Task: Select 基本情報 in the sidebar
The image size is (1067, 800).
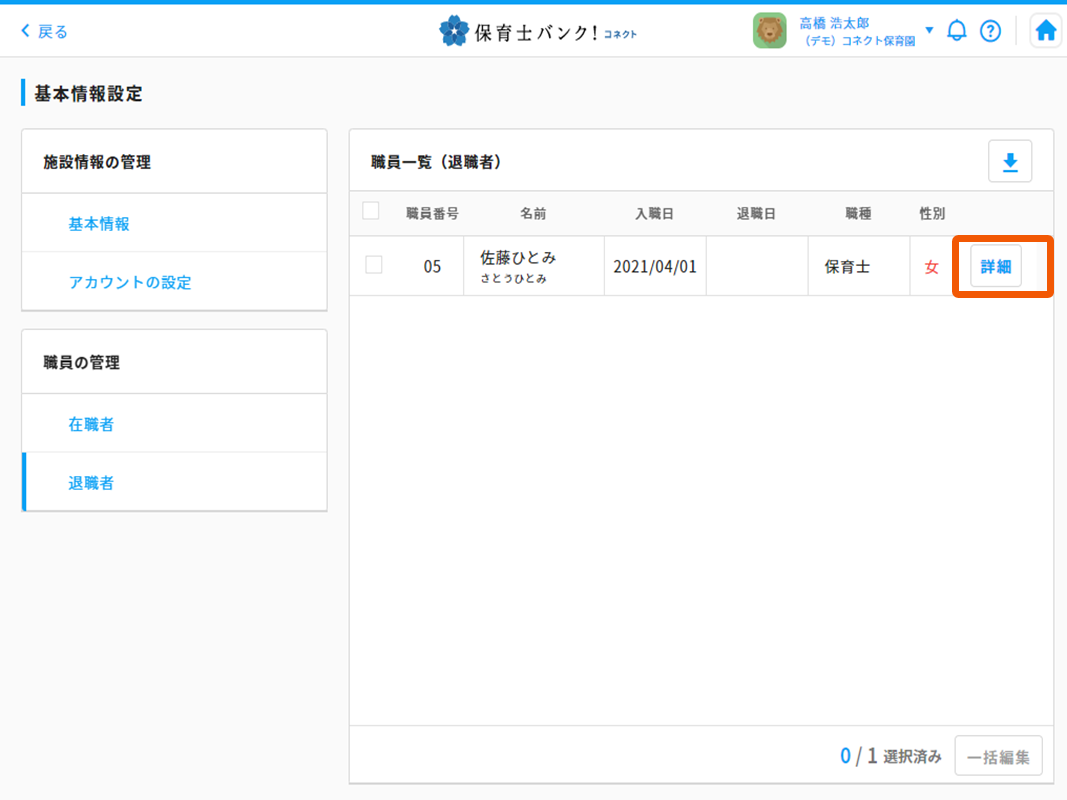Action: [99, 224]
